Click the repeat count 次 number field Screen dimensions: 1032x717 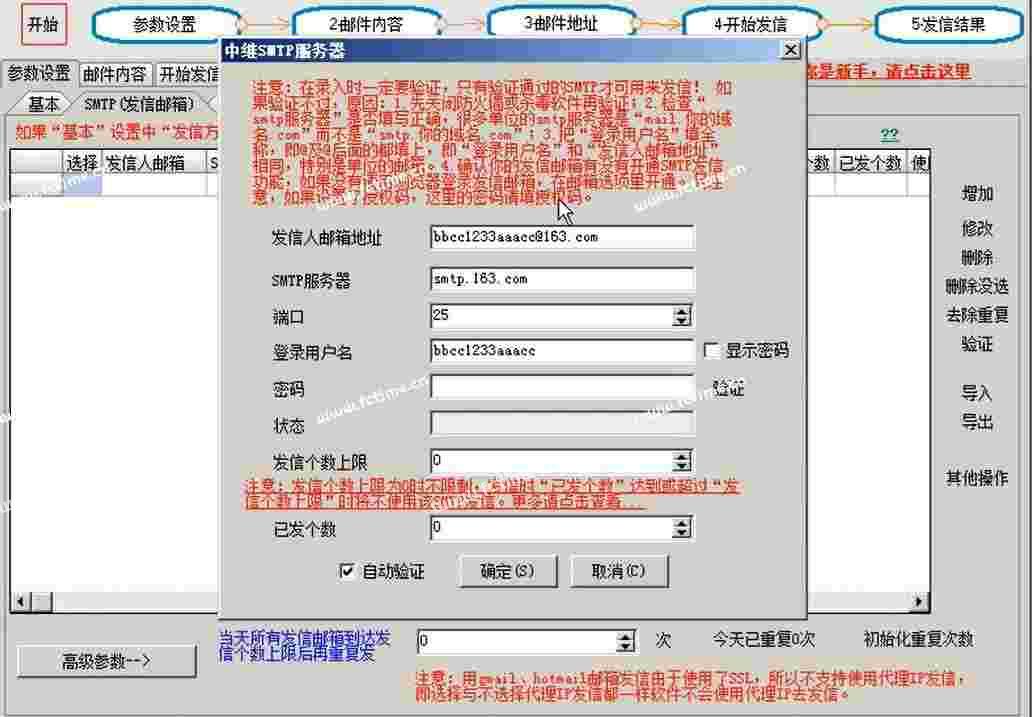click(x=519, y=641)
